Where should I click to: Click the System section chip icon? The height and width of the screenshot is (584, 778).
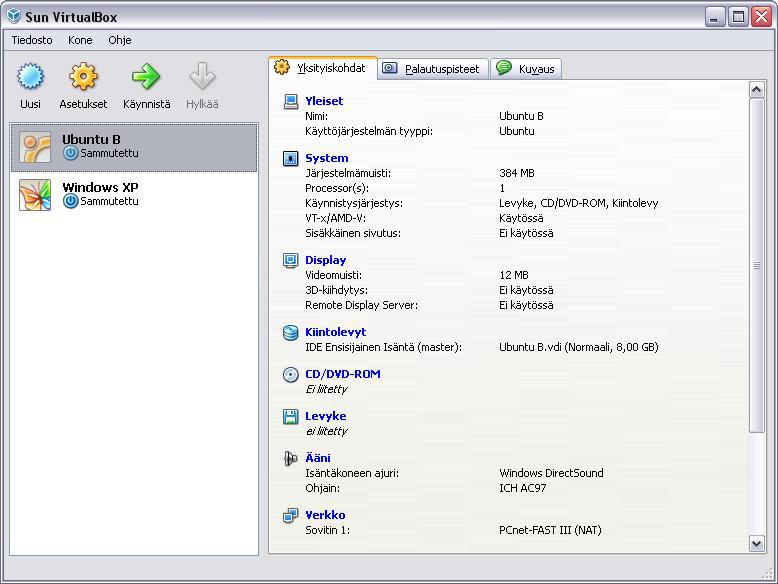click(x=290, y=158)
